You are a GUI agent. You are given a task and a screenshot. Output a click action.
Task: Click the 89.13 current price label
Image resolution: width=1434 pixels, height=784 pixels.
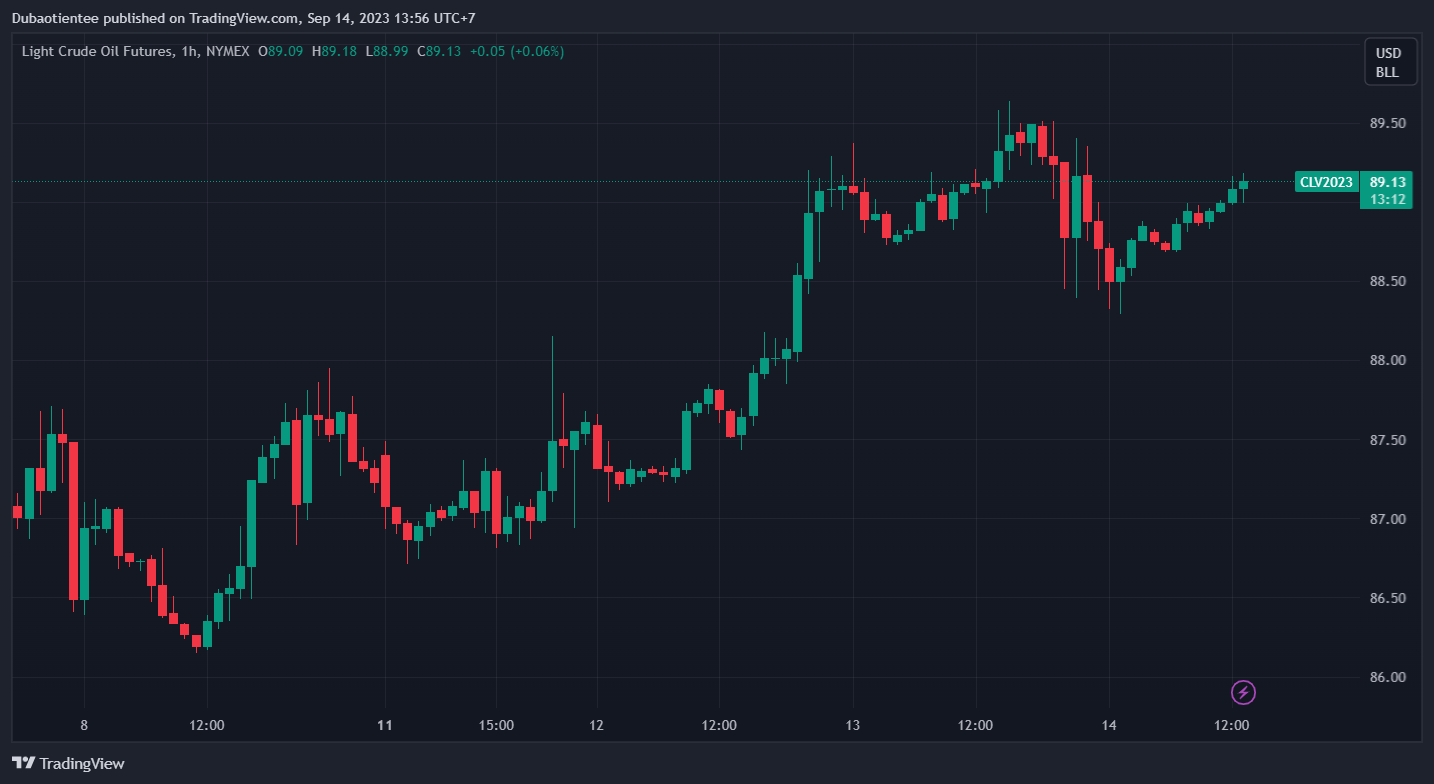pos(1387,182)
